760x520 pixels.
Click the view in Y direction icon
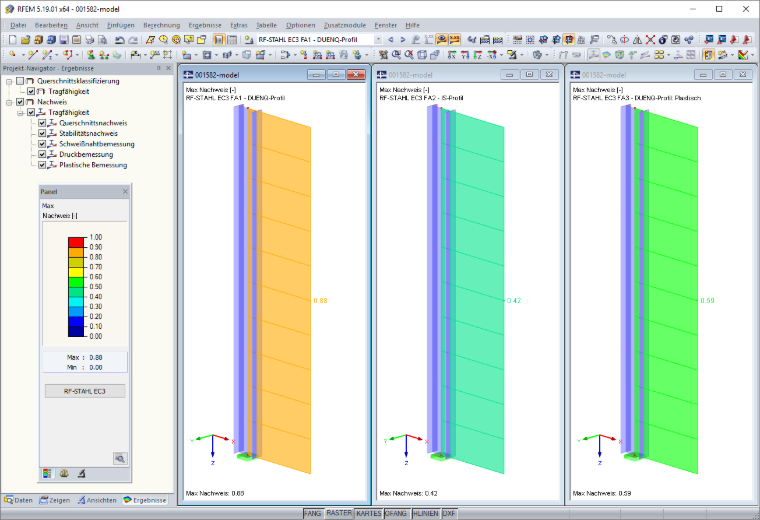[x=465, y=55]
